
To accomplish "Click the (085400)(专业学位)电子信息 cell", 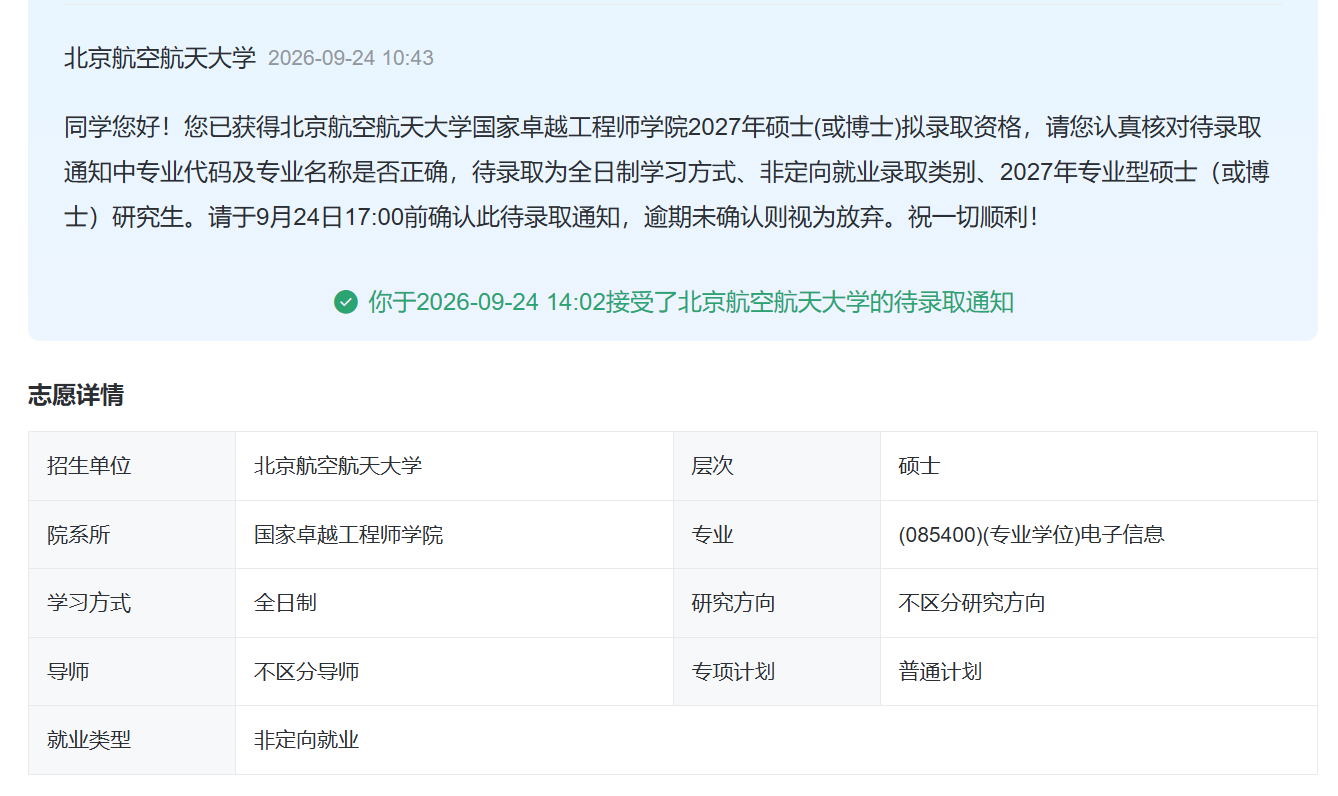I will [1099, 535].
